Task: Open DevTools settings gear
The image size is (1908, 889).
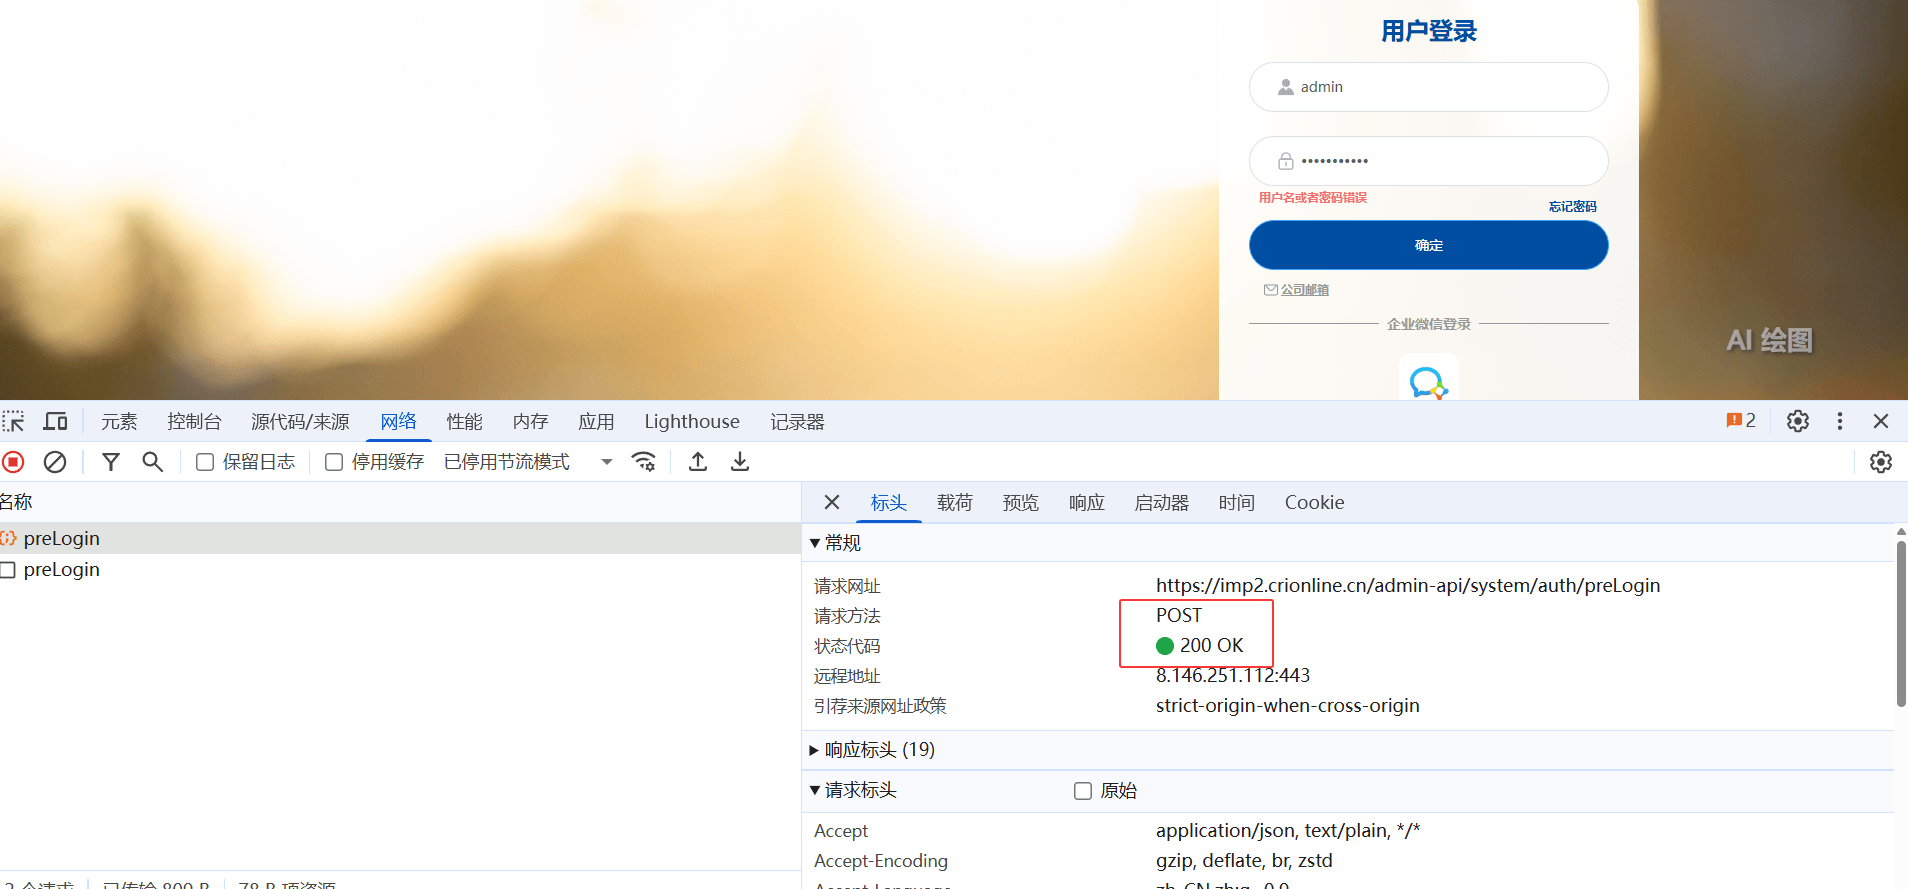Action: pos(1798,421)
